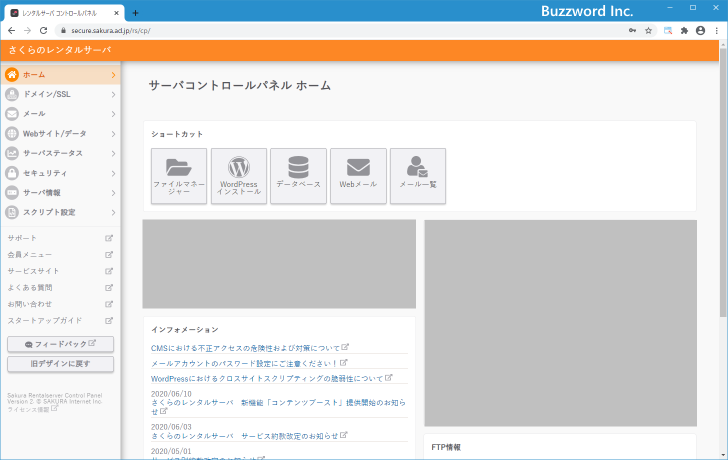
Task: Click the ホーム house icon in sidebar
Action: click(12, 75)
